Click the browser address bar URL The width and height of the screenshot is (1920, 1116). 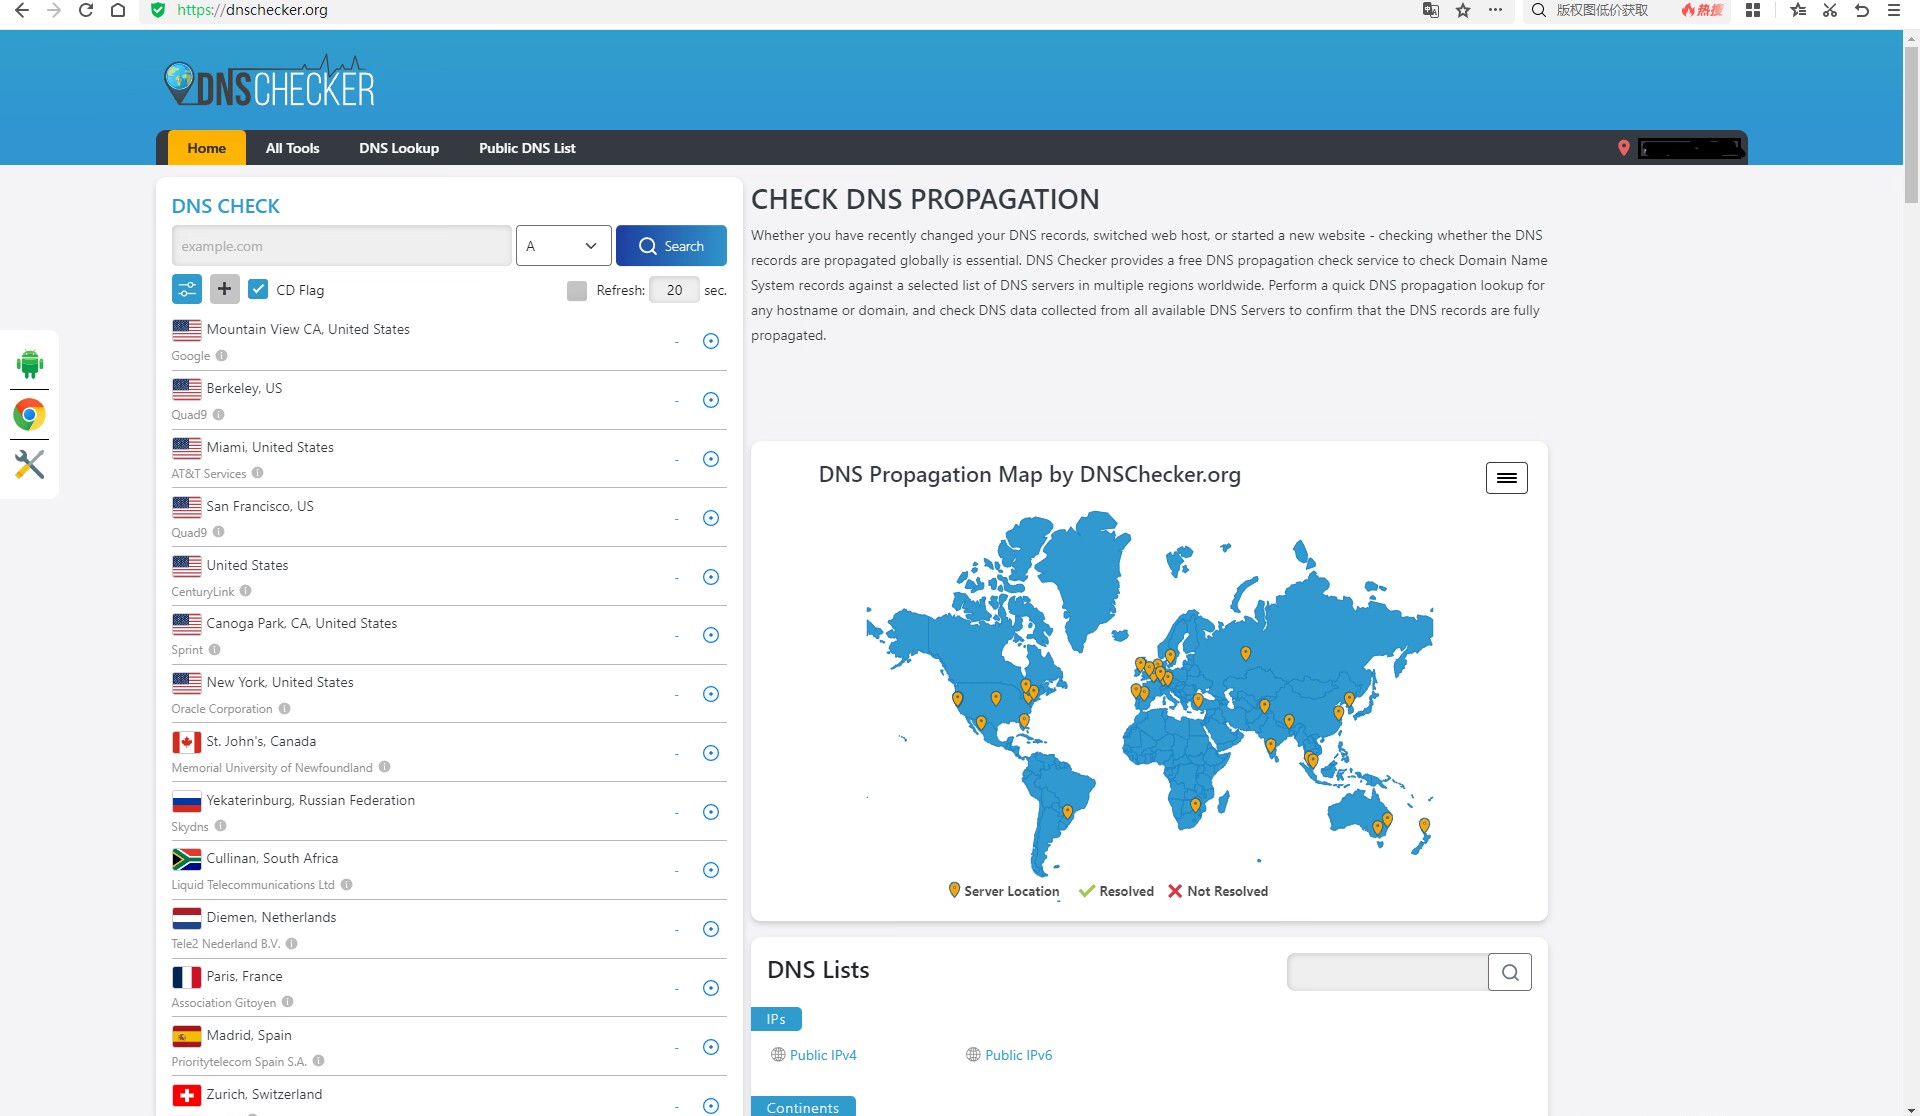point(252,10)
